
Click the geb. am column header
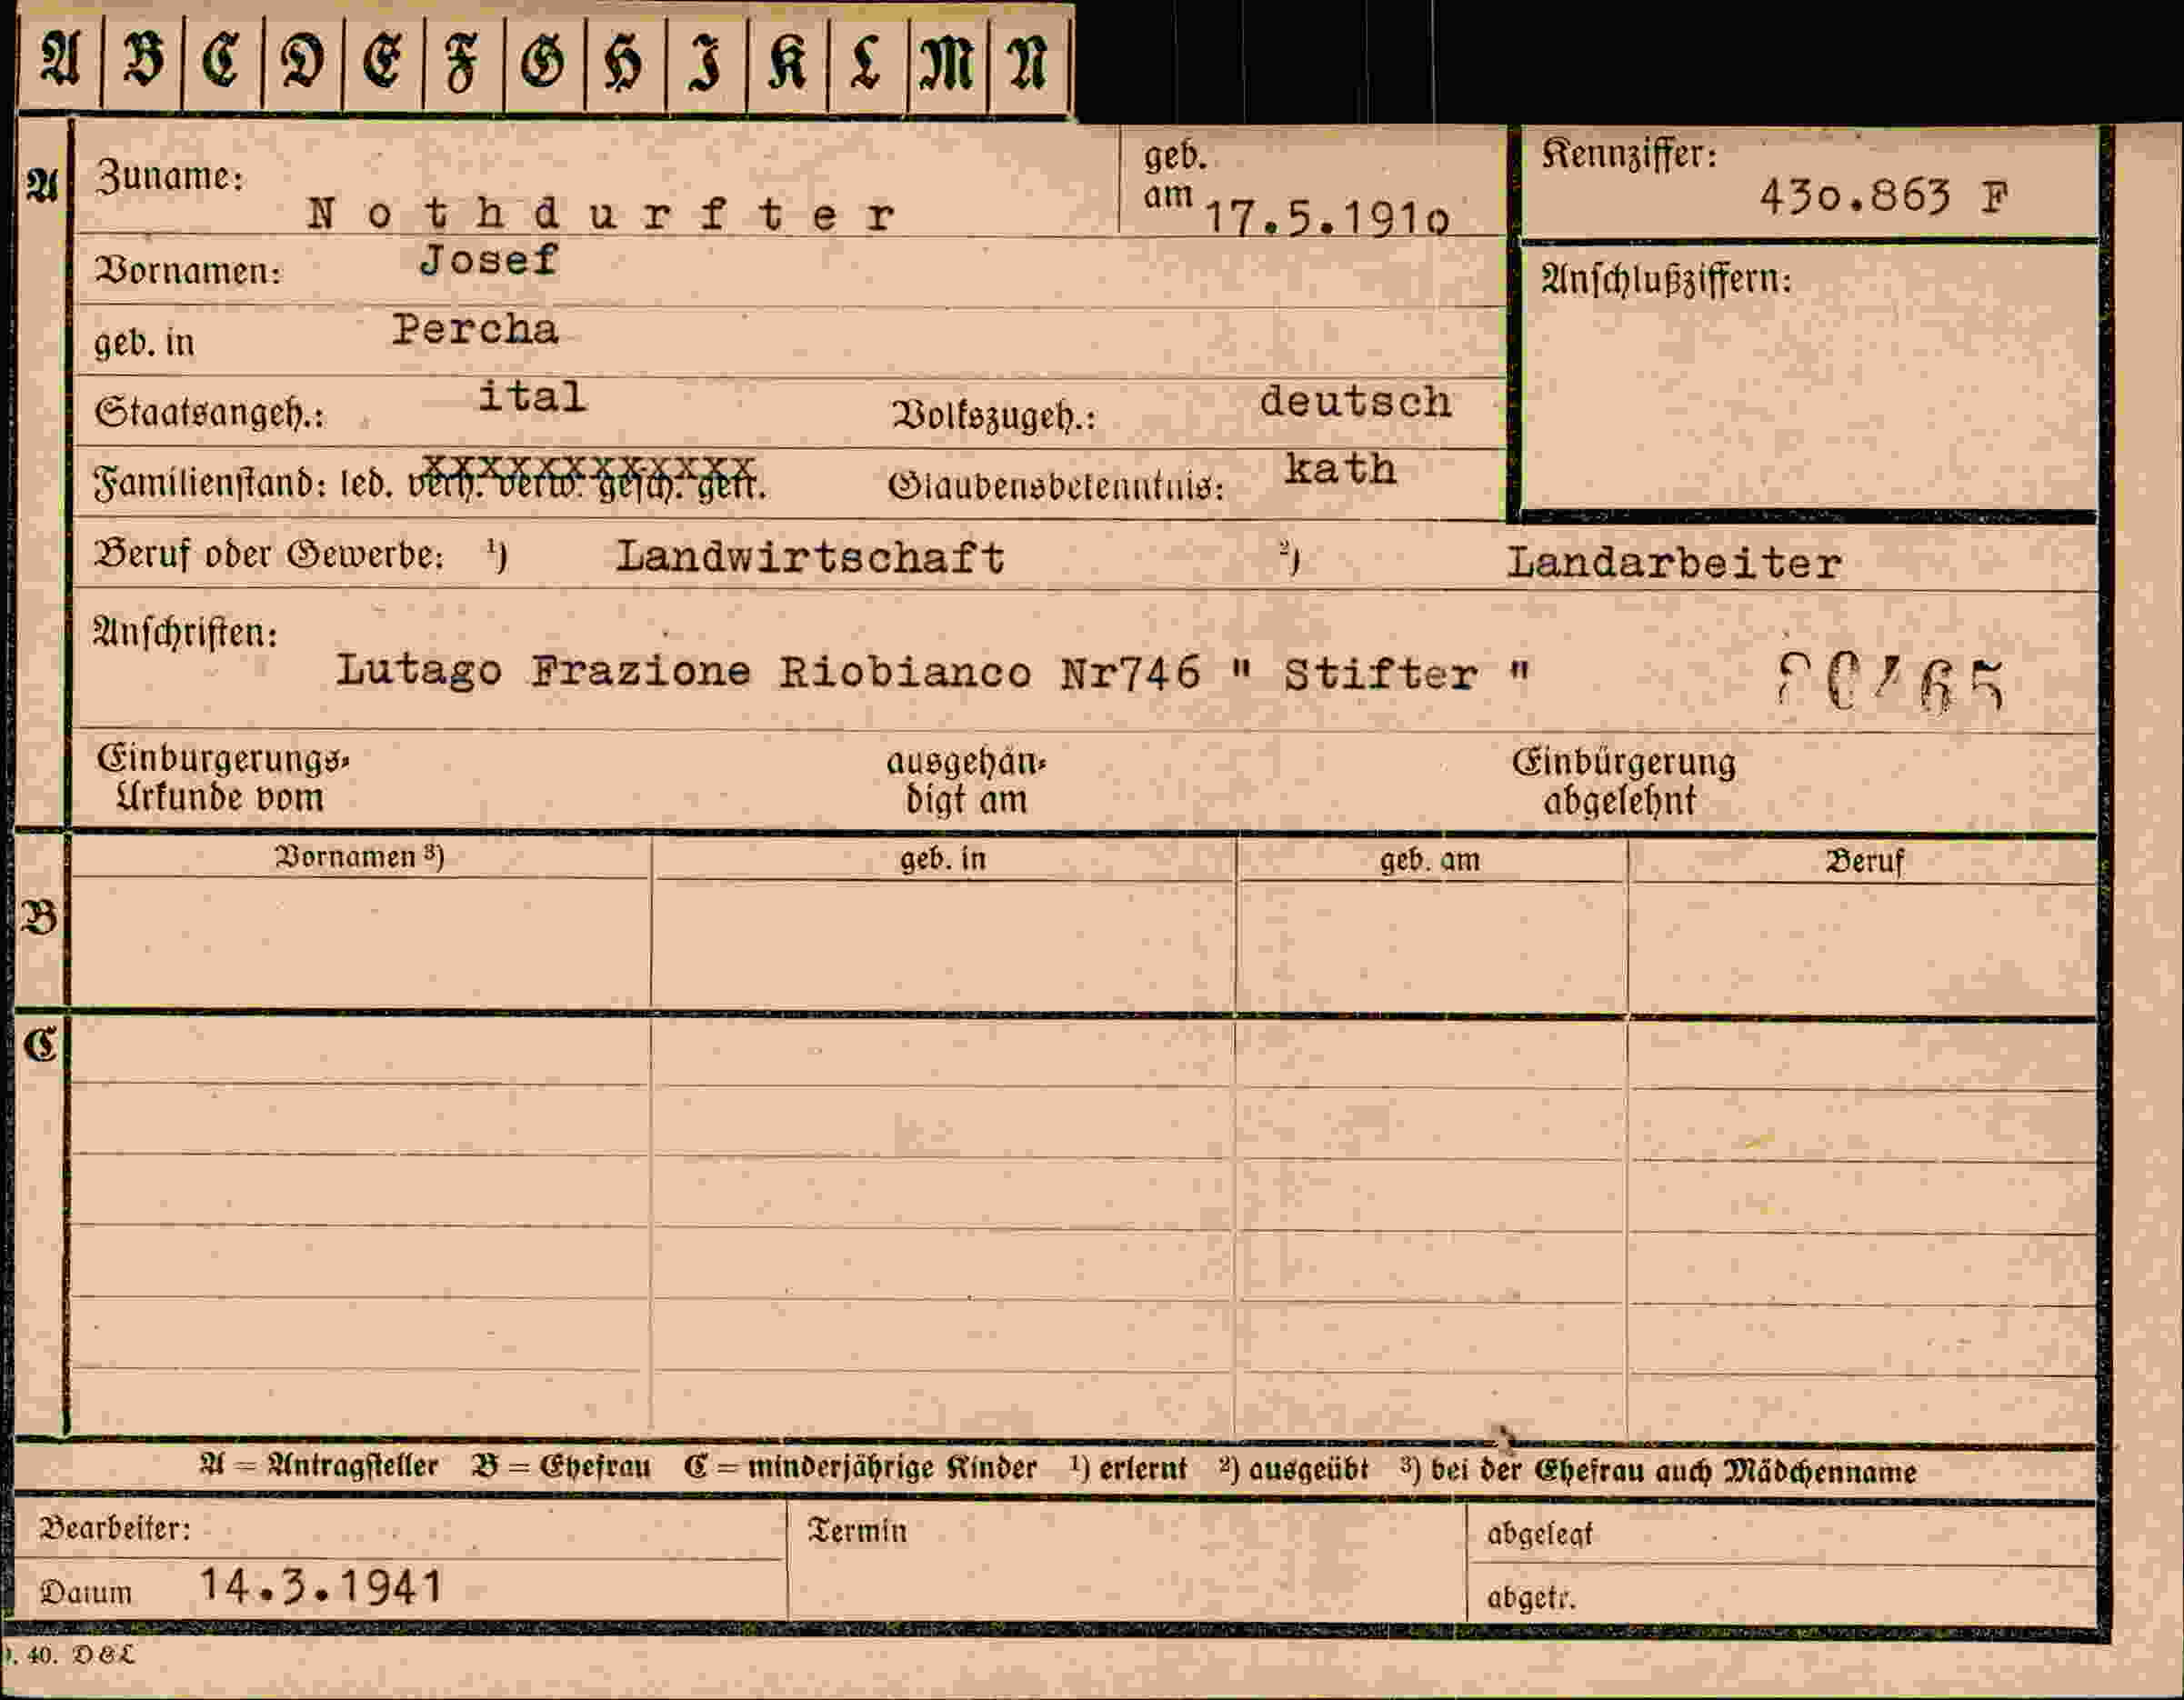(x=1430, y=860)
